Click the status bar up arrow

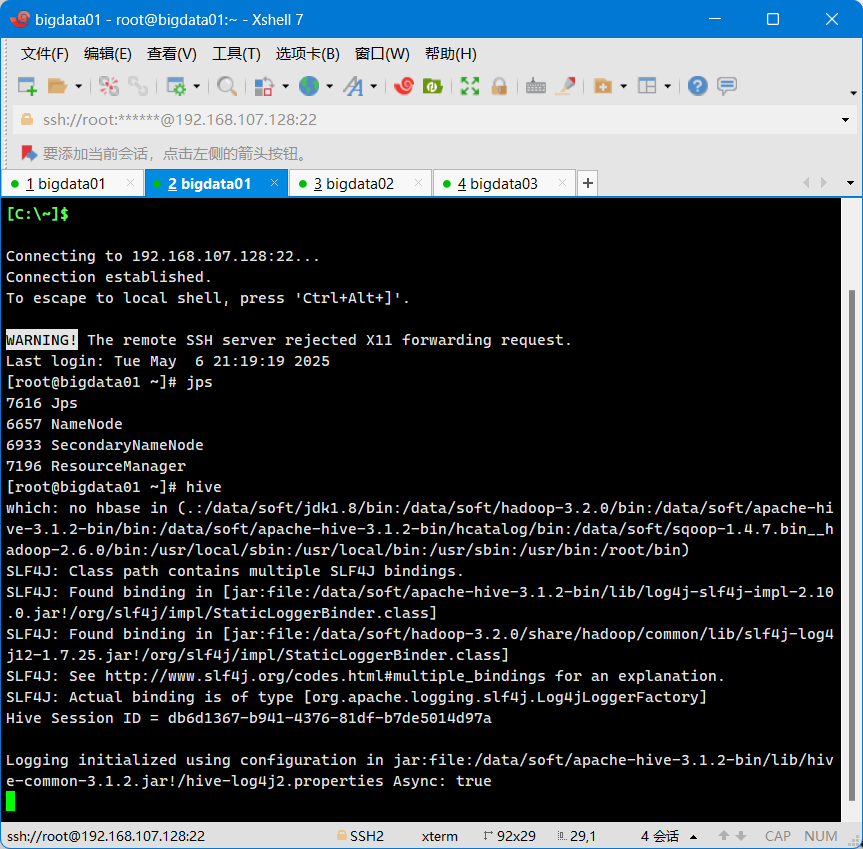(x=724, y=836)
